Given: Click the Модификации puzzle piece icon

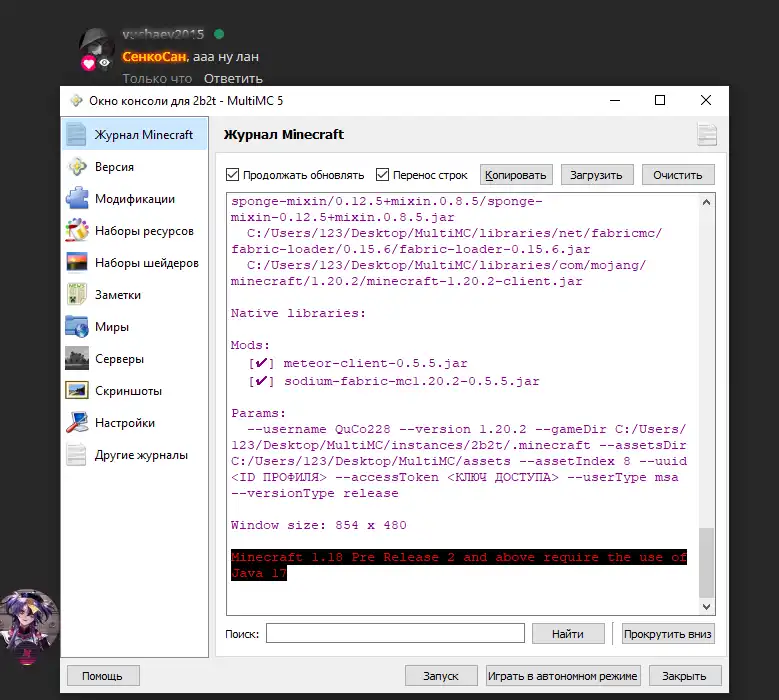Looking at the screenshot, I should 77,198.
